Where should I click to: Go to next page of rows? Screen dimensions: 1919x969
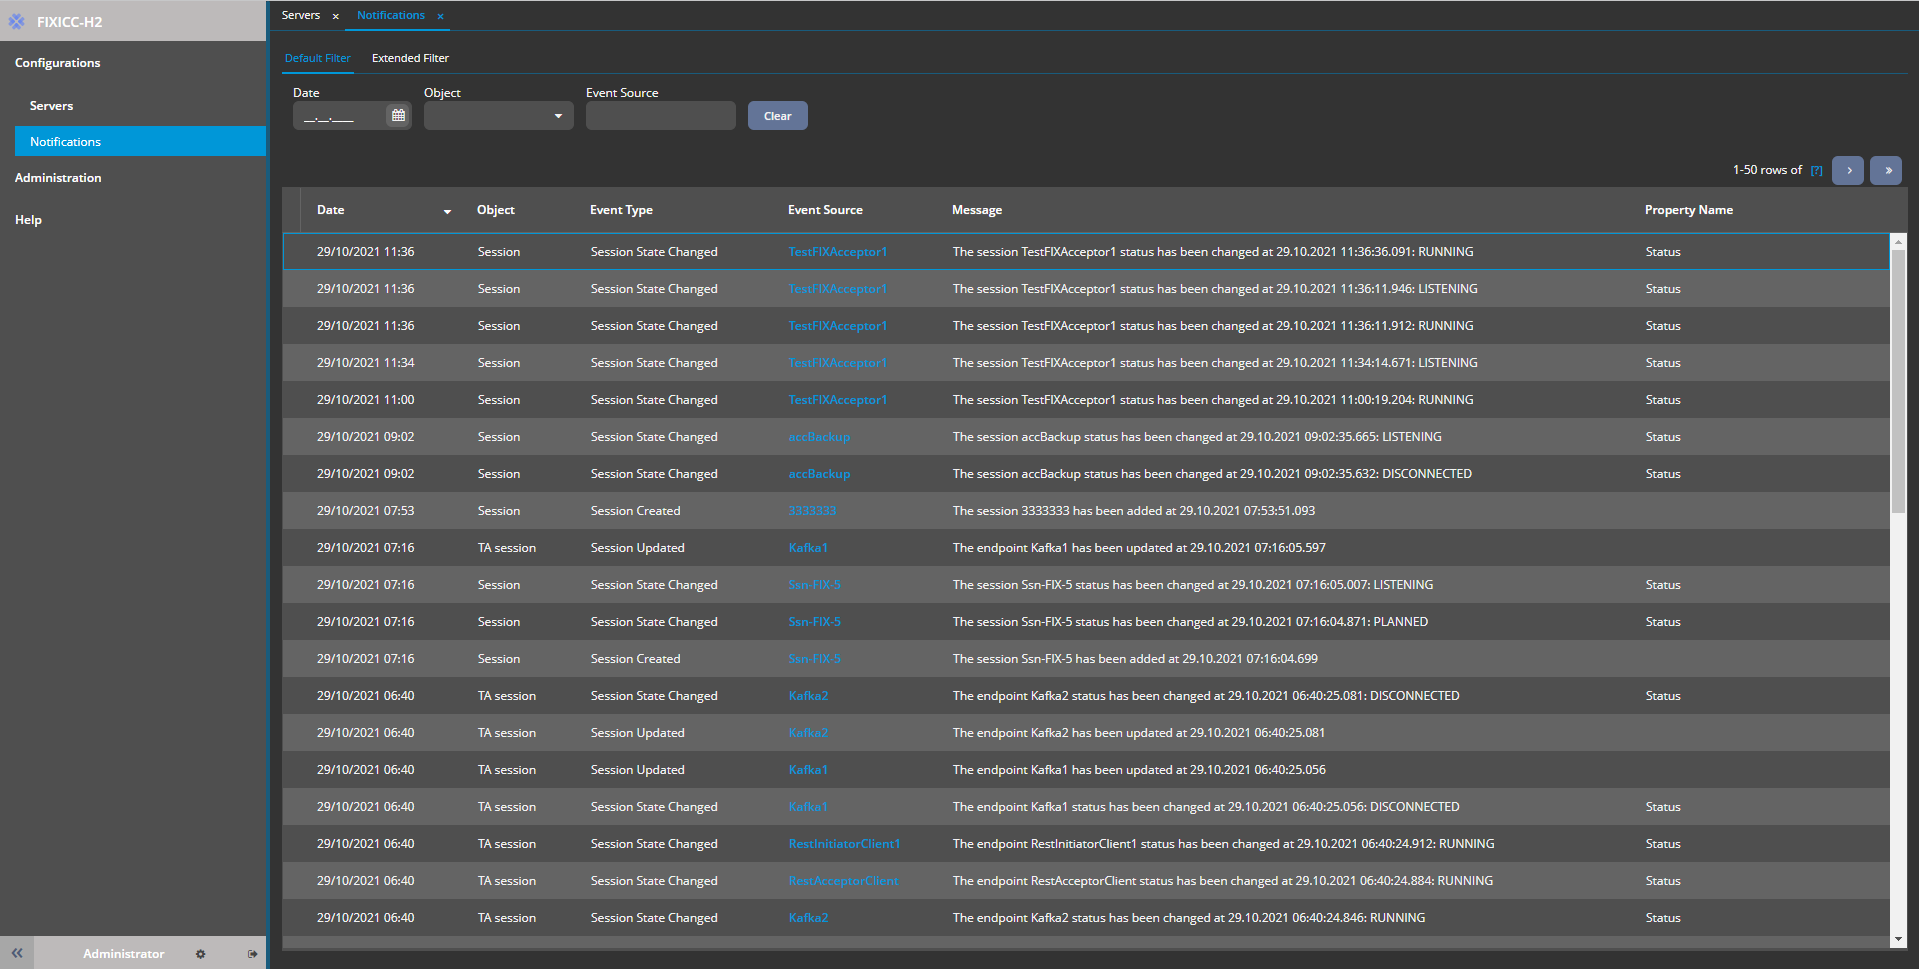click(1848, 170)
